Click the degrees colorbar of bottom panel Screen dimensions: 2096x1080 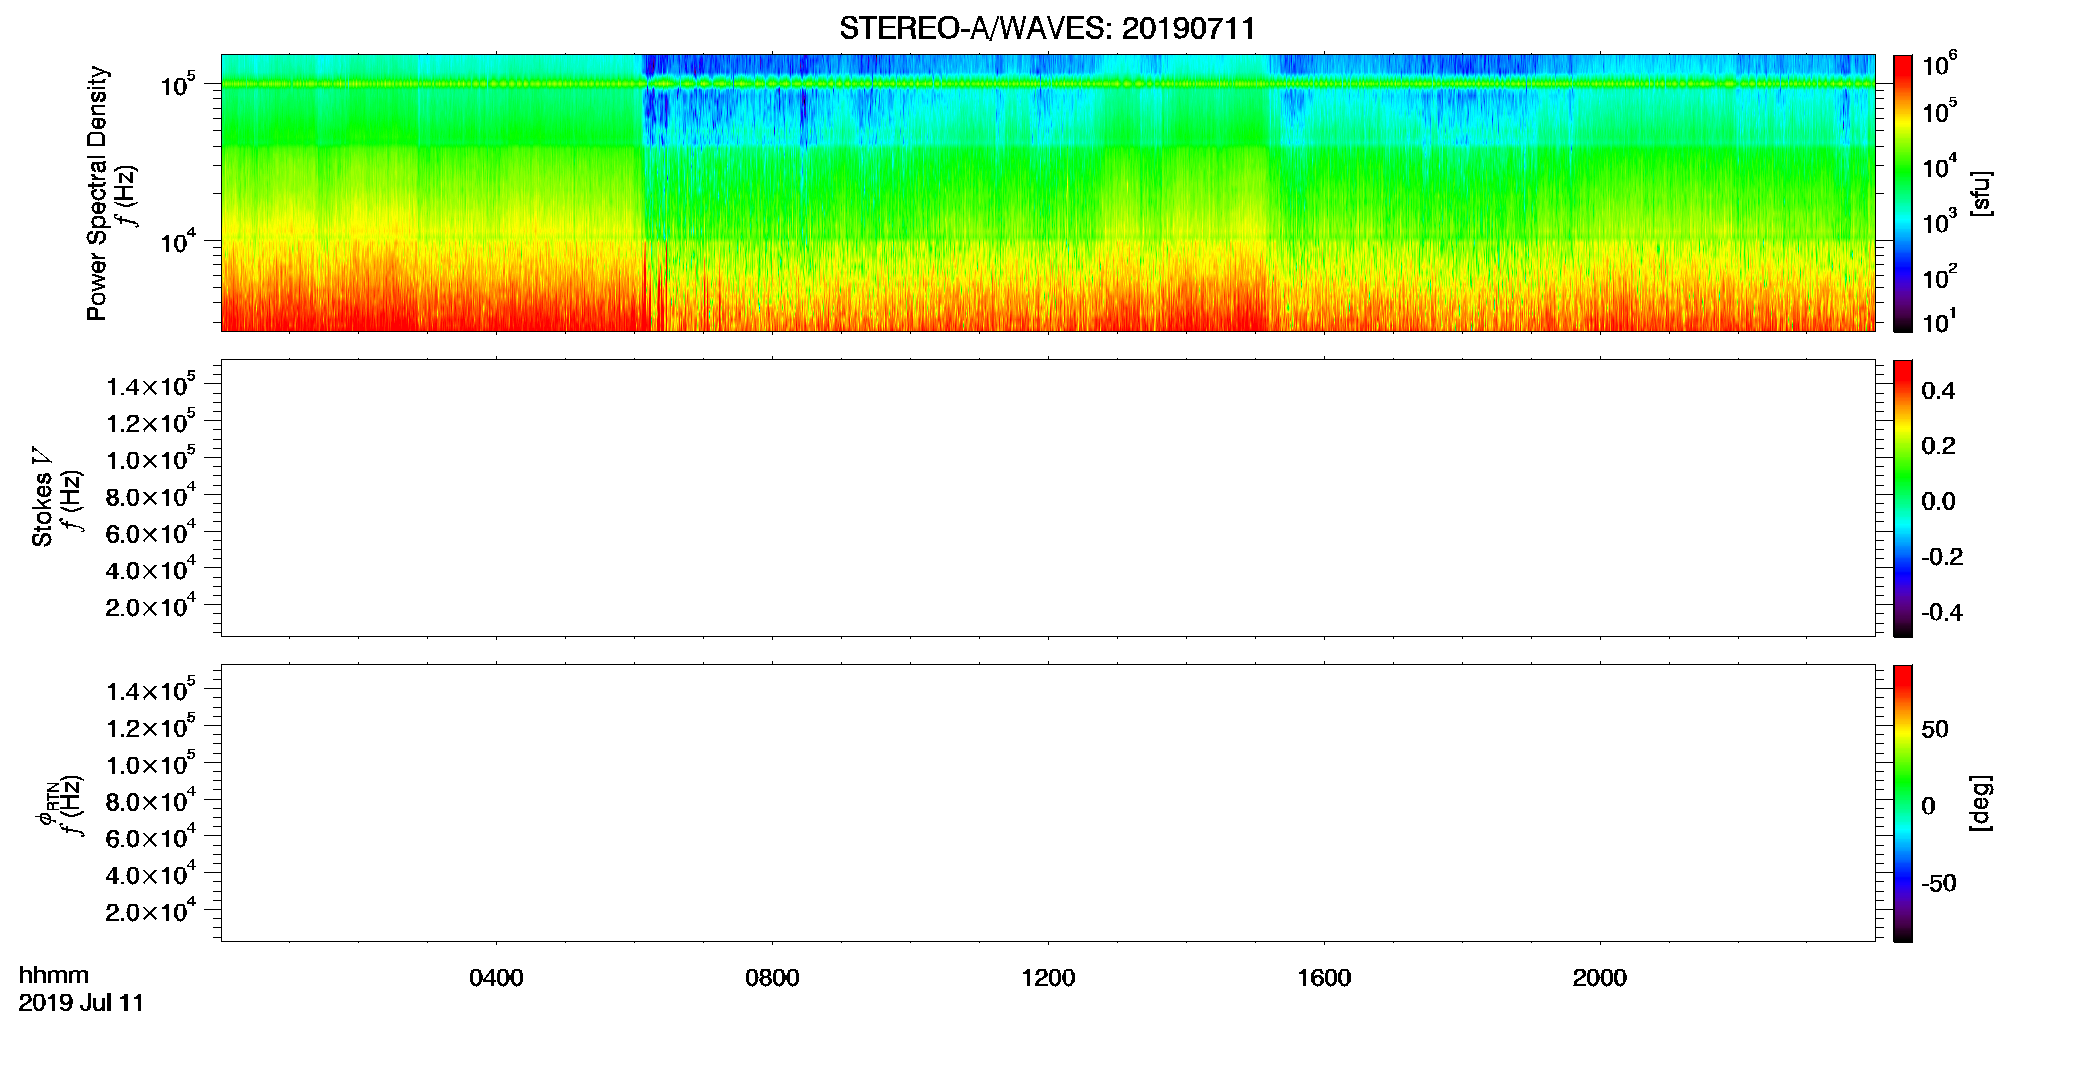[x=1902, y=803]
